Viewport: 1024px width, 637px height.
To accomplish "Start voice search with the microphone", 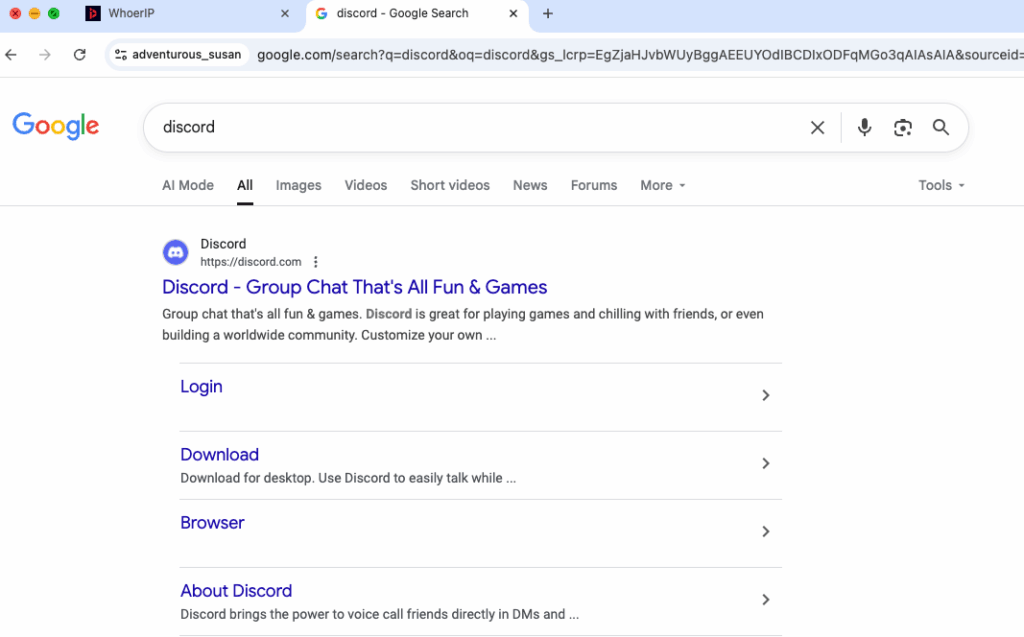I will 864,127.
